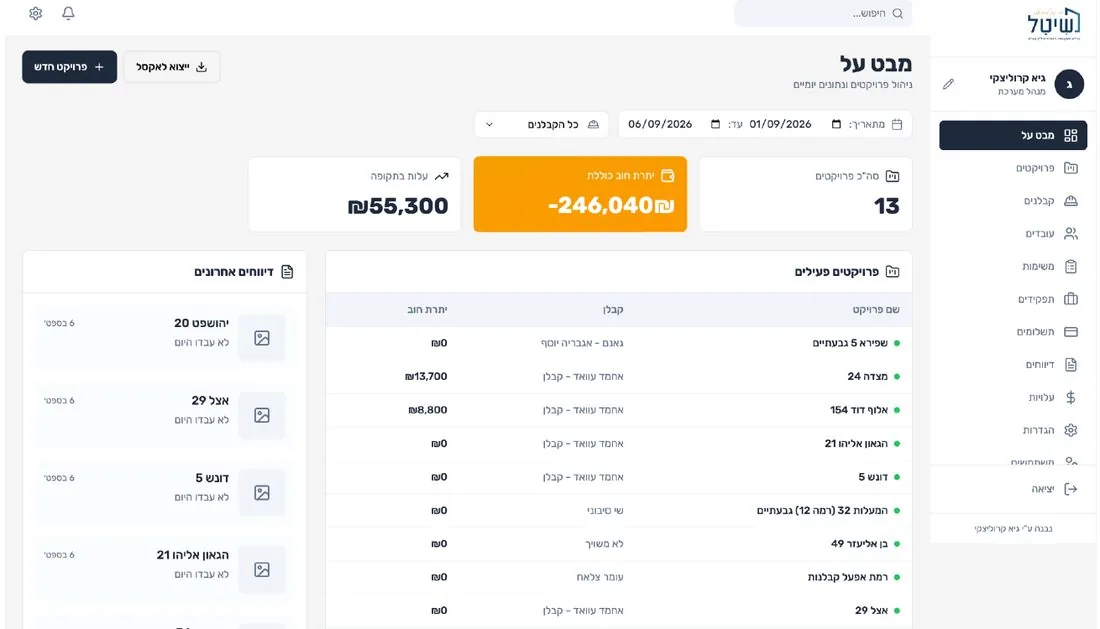Edit profile with the pencil icon

(x=948, y=84)
